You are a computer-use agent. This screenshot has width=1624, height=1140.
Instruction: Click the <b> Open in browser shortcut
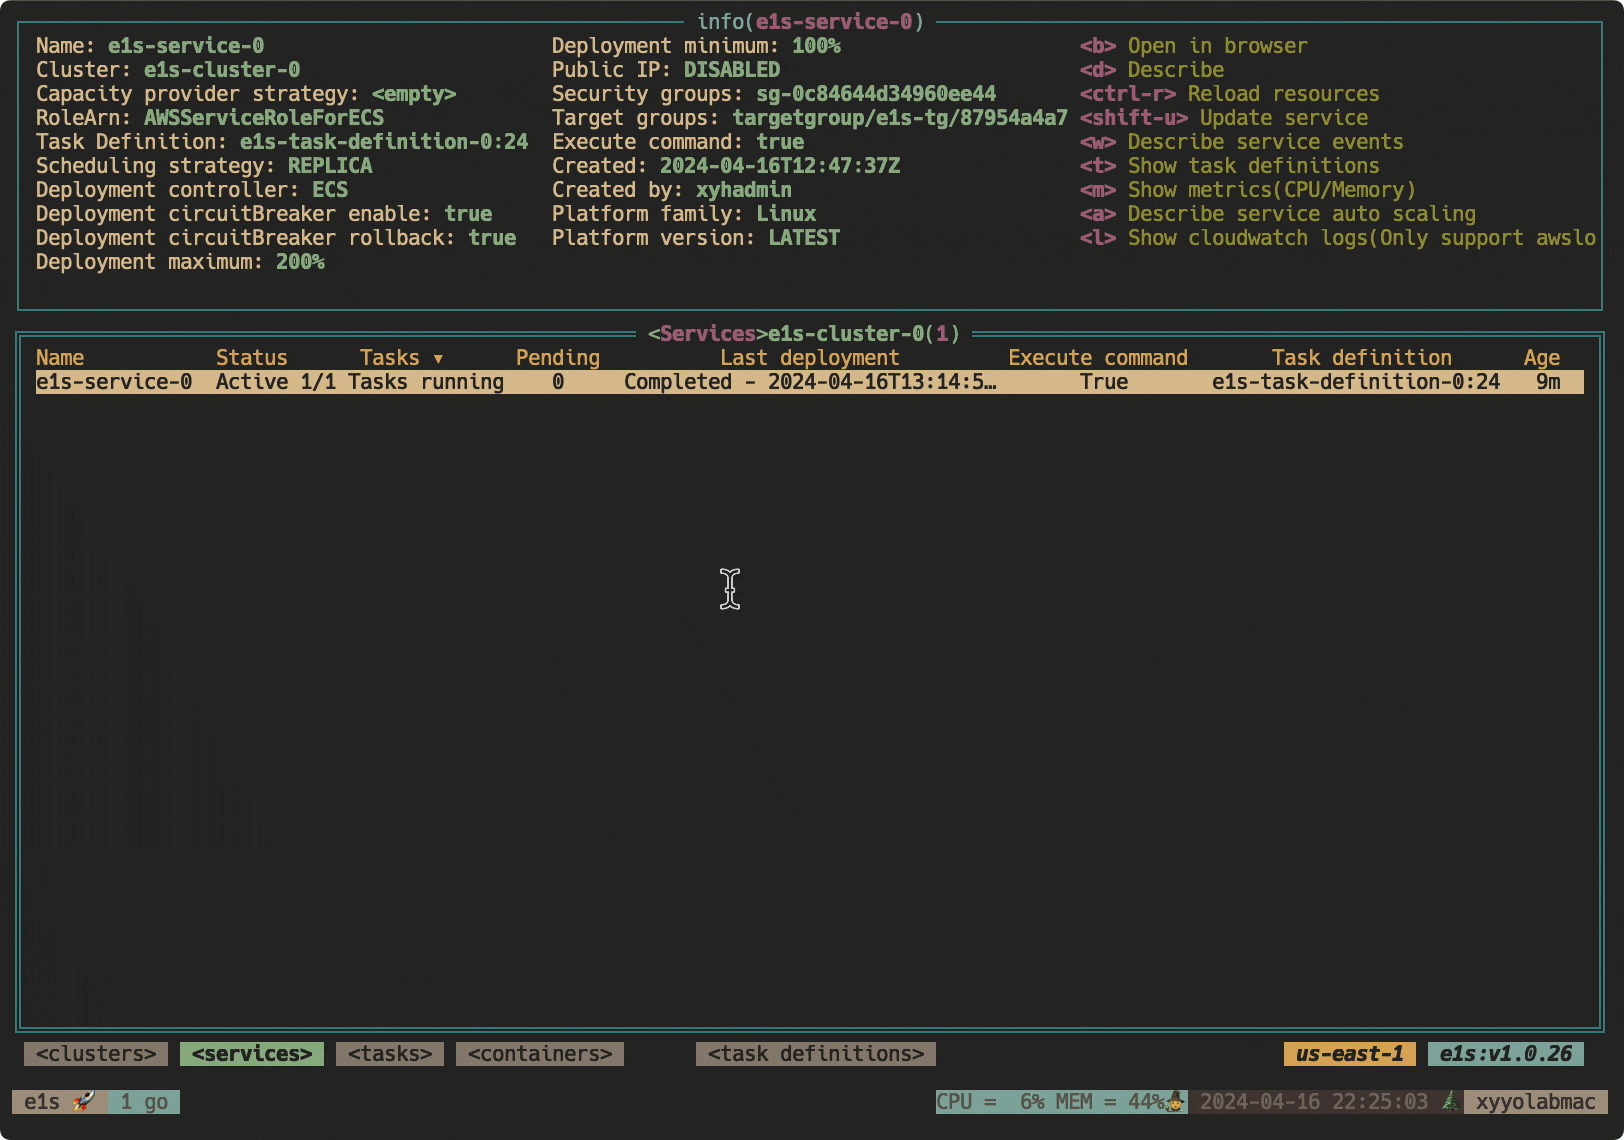(1194, 46)
